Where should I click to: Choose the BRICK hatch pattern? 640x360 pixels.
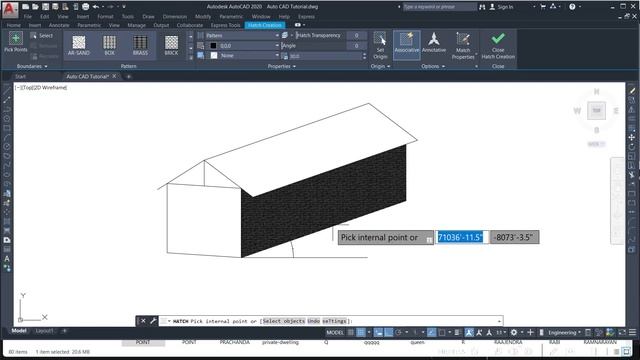(171, 45)
